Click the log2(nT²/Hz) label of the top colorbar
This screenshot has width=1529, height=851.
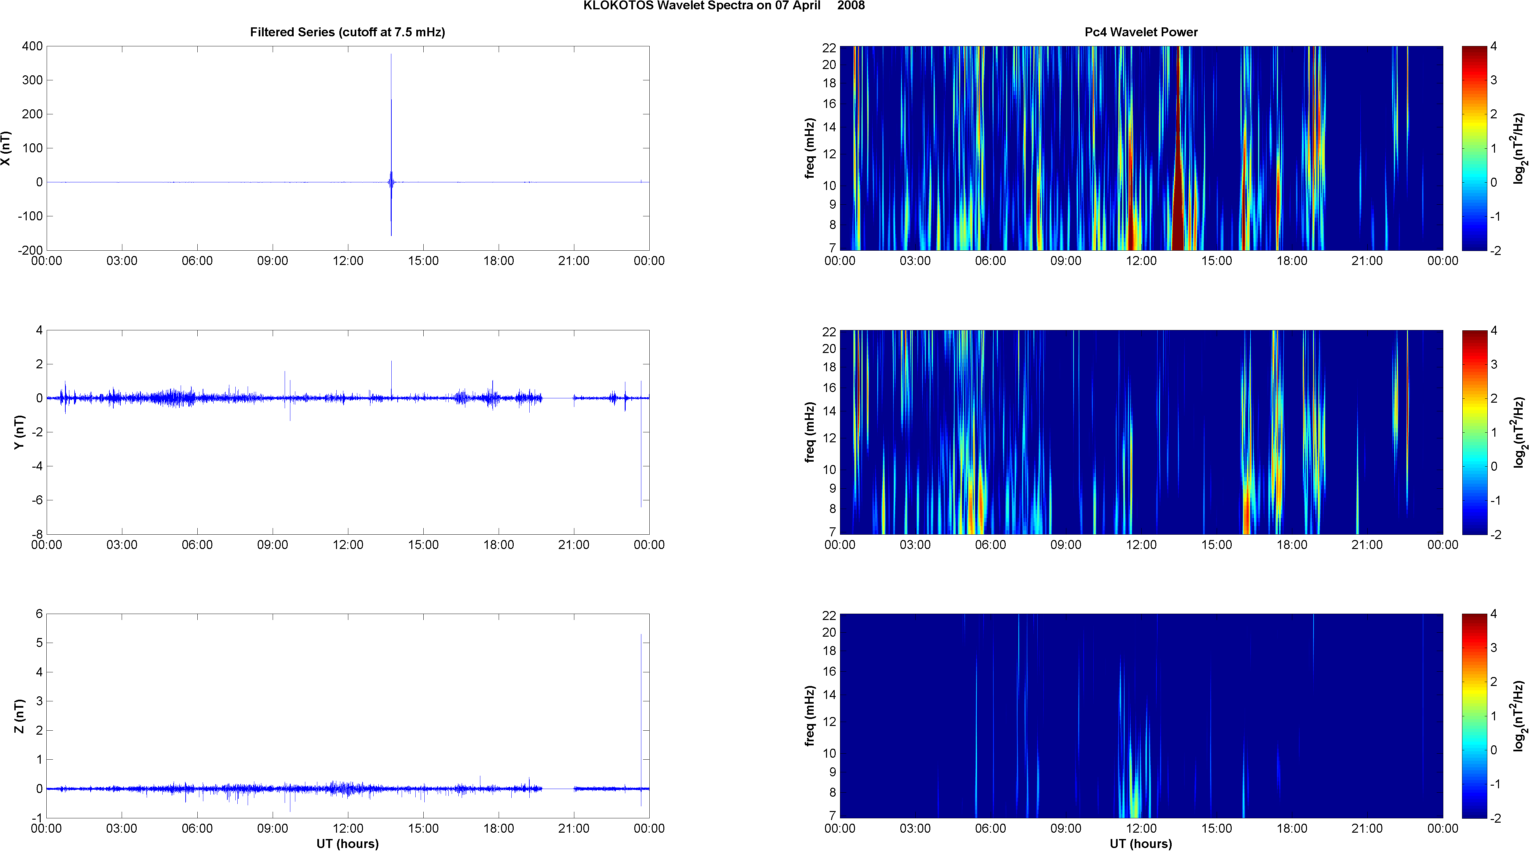pyautogui.click(x=1520, y=148)
